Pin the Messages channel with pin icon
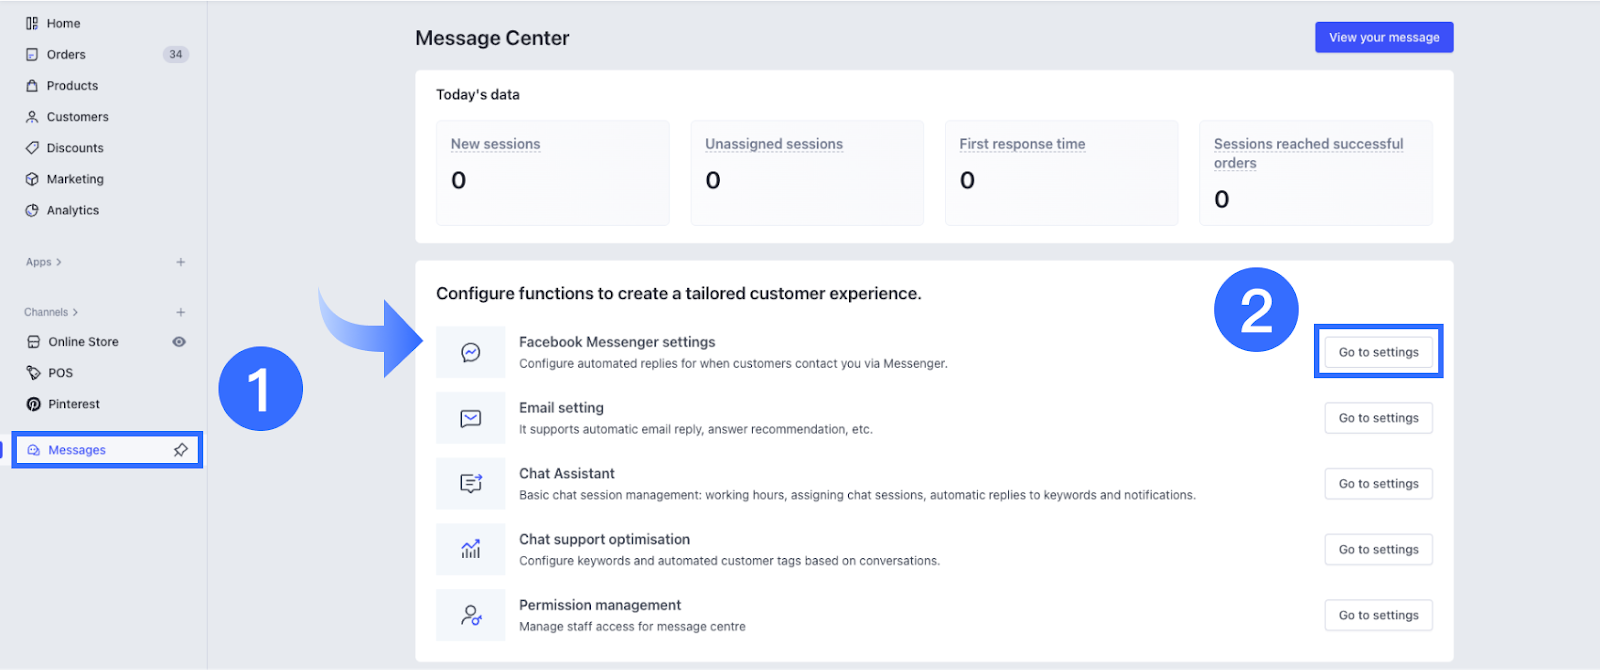Screen dimensions: 1600x670 point(181,450)
